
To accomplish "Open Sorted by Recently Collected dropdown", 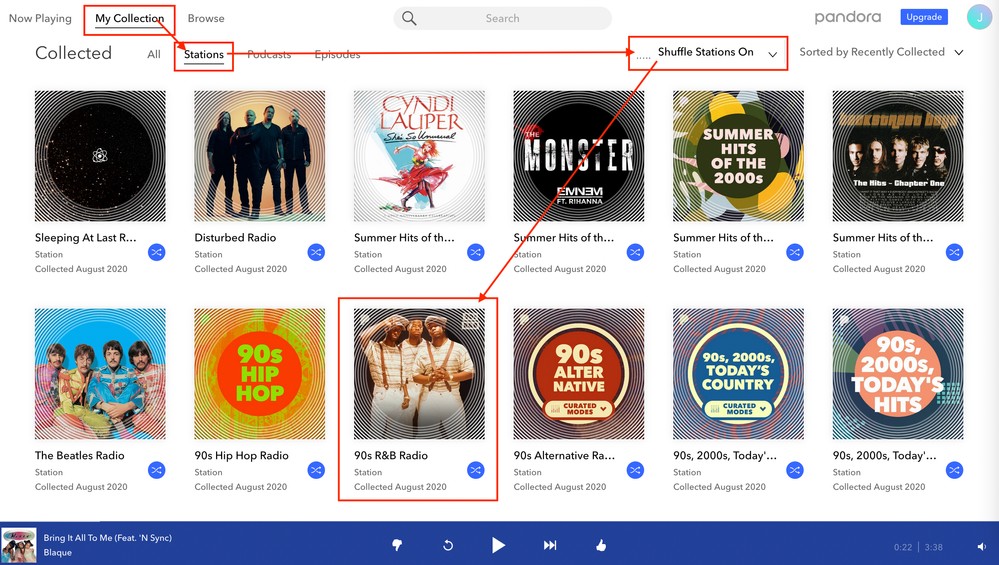I will tap(959, 53).
